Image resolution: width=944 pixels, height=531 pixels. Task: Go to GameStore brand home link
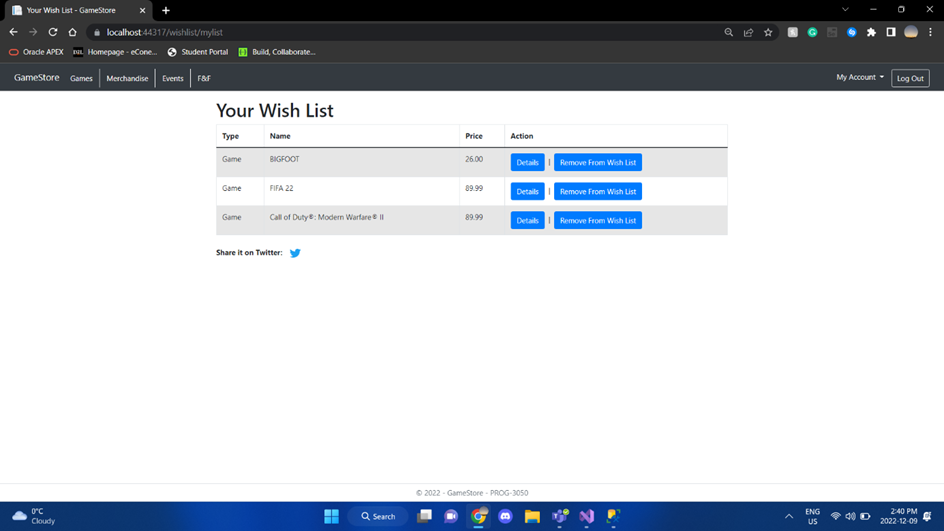(37, 78)
